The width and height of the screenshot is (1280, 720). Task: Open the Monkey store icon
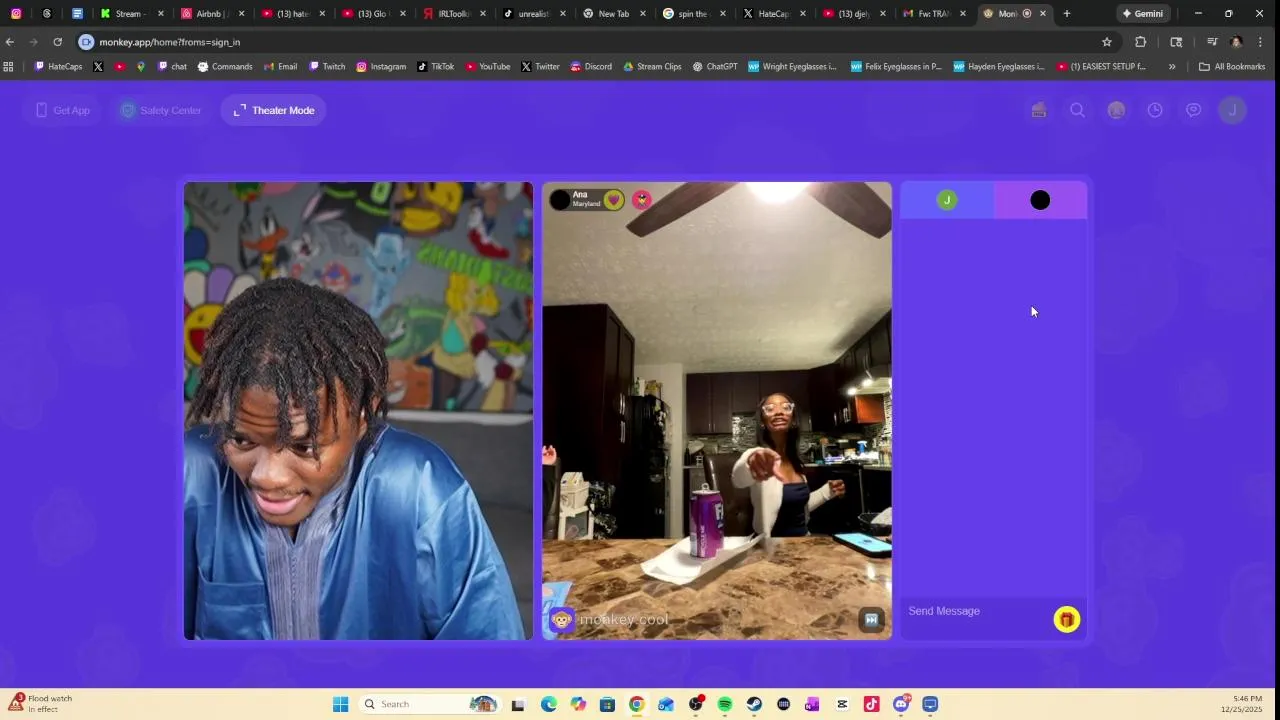click(1039, 110)
